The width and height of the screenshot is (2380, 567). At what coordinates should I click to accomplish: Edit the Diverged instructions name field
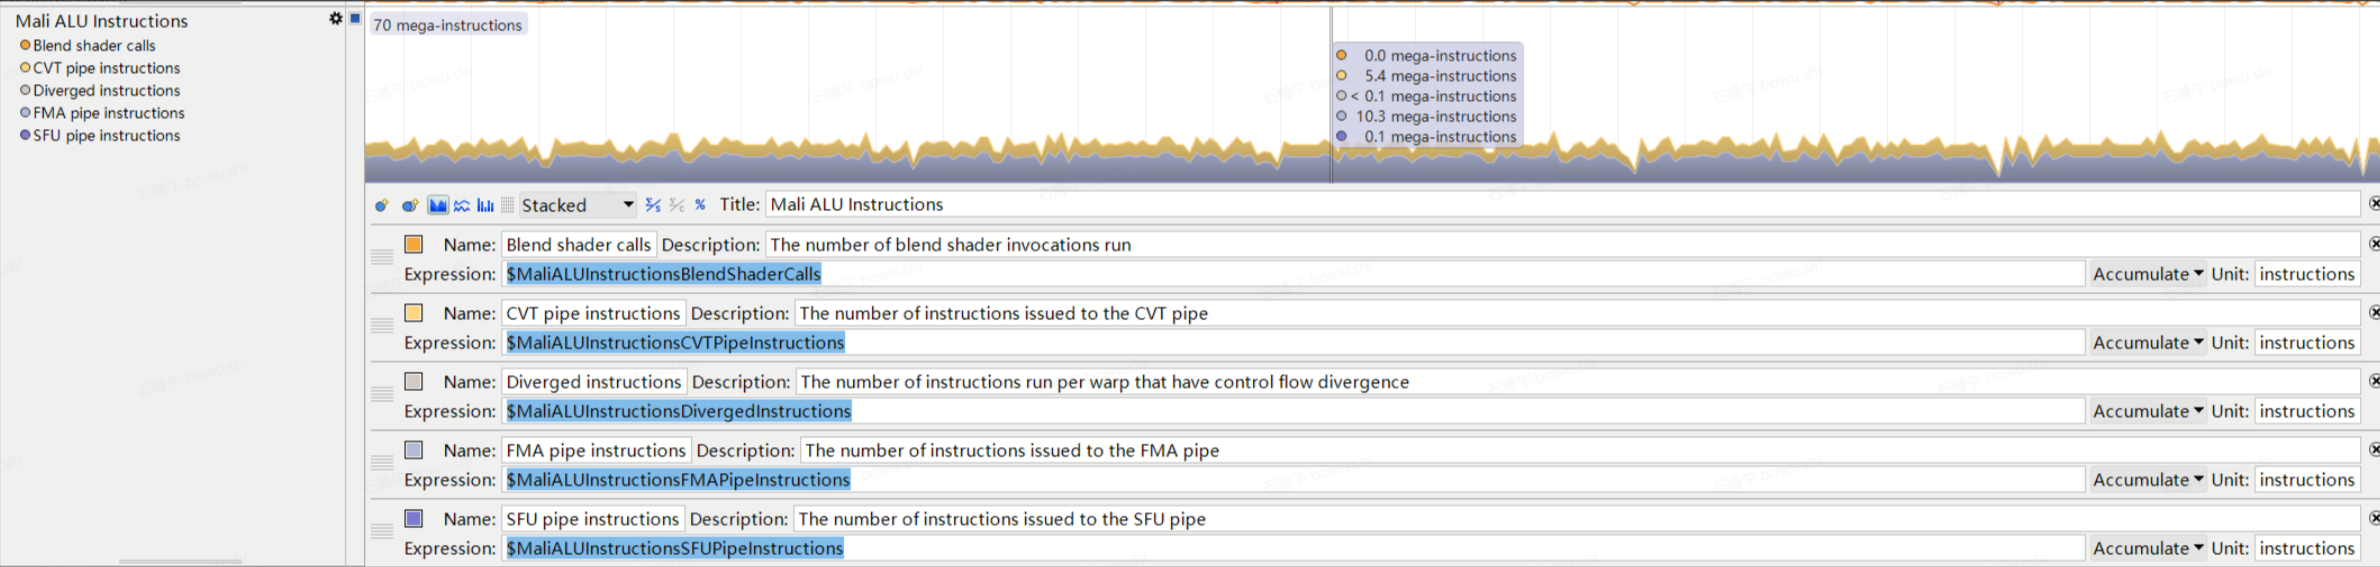point(593,381)
